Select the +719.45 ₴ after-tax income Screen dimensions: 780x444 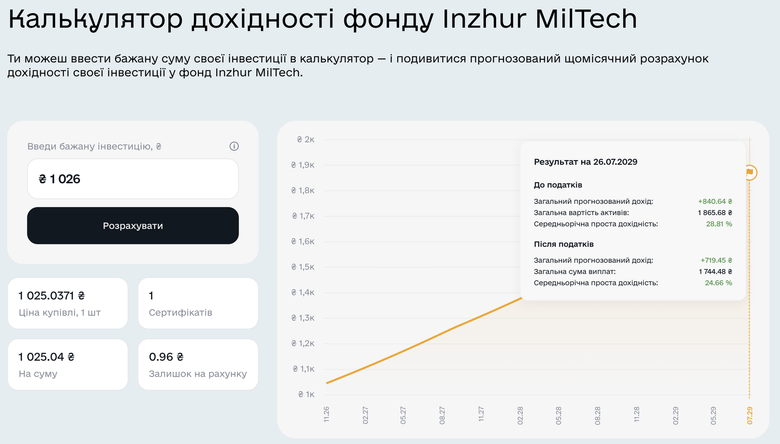click(716, 260)
